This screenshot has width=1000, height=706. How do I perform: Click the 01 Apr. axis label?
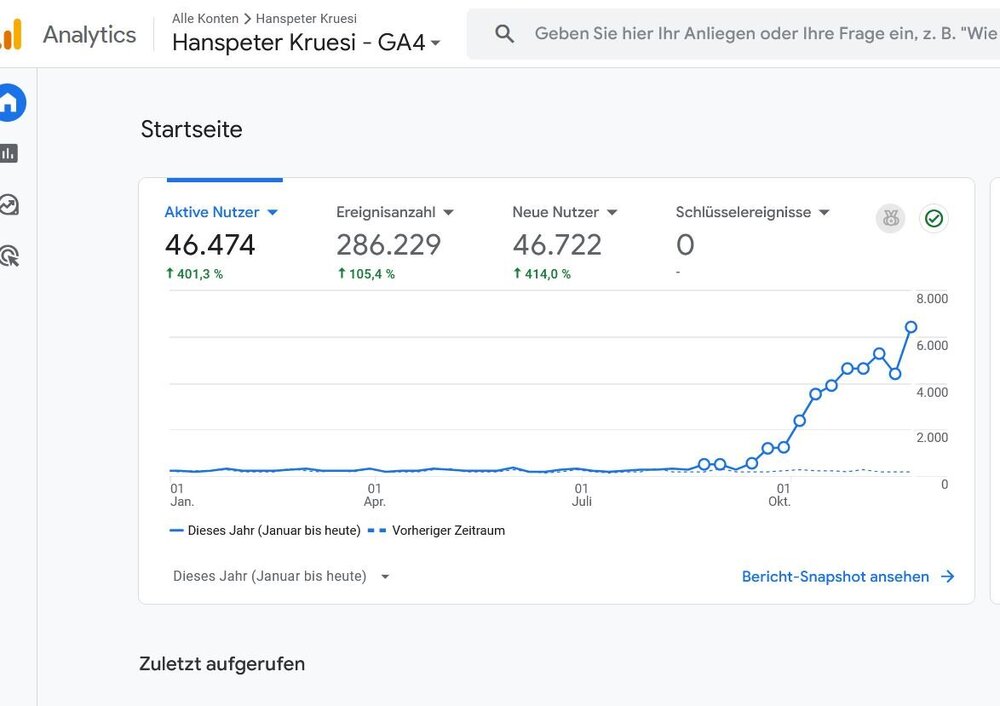[x=374, y=495]
